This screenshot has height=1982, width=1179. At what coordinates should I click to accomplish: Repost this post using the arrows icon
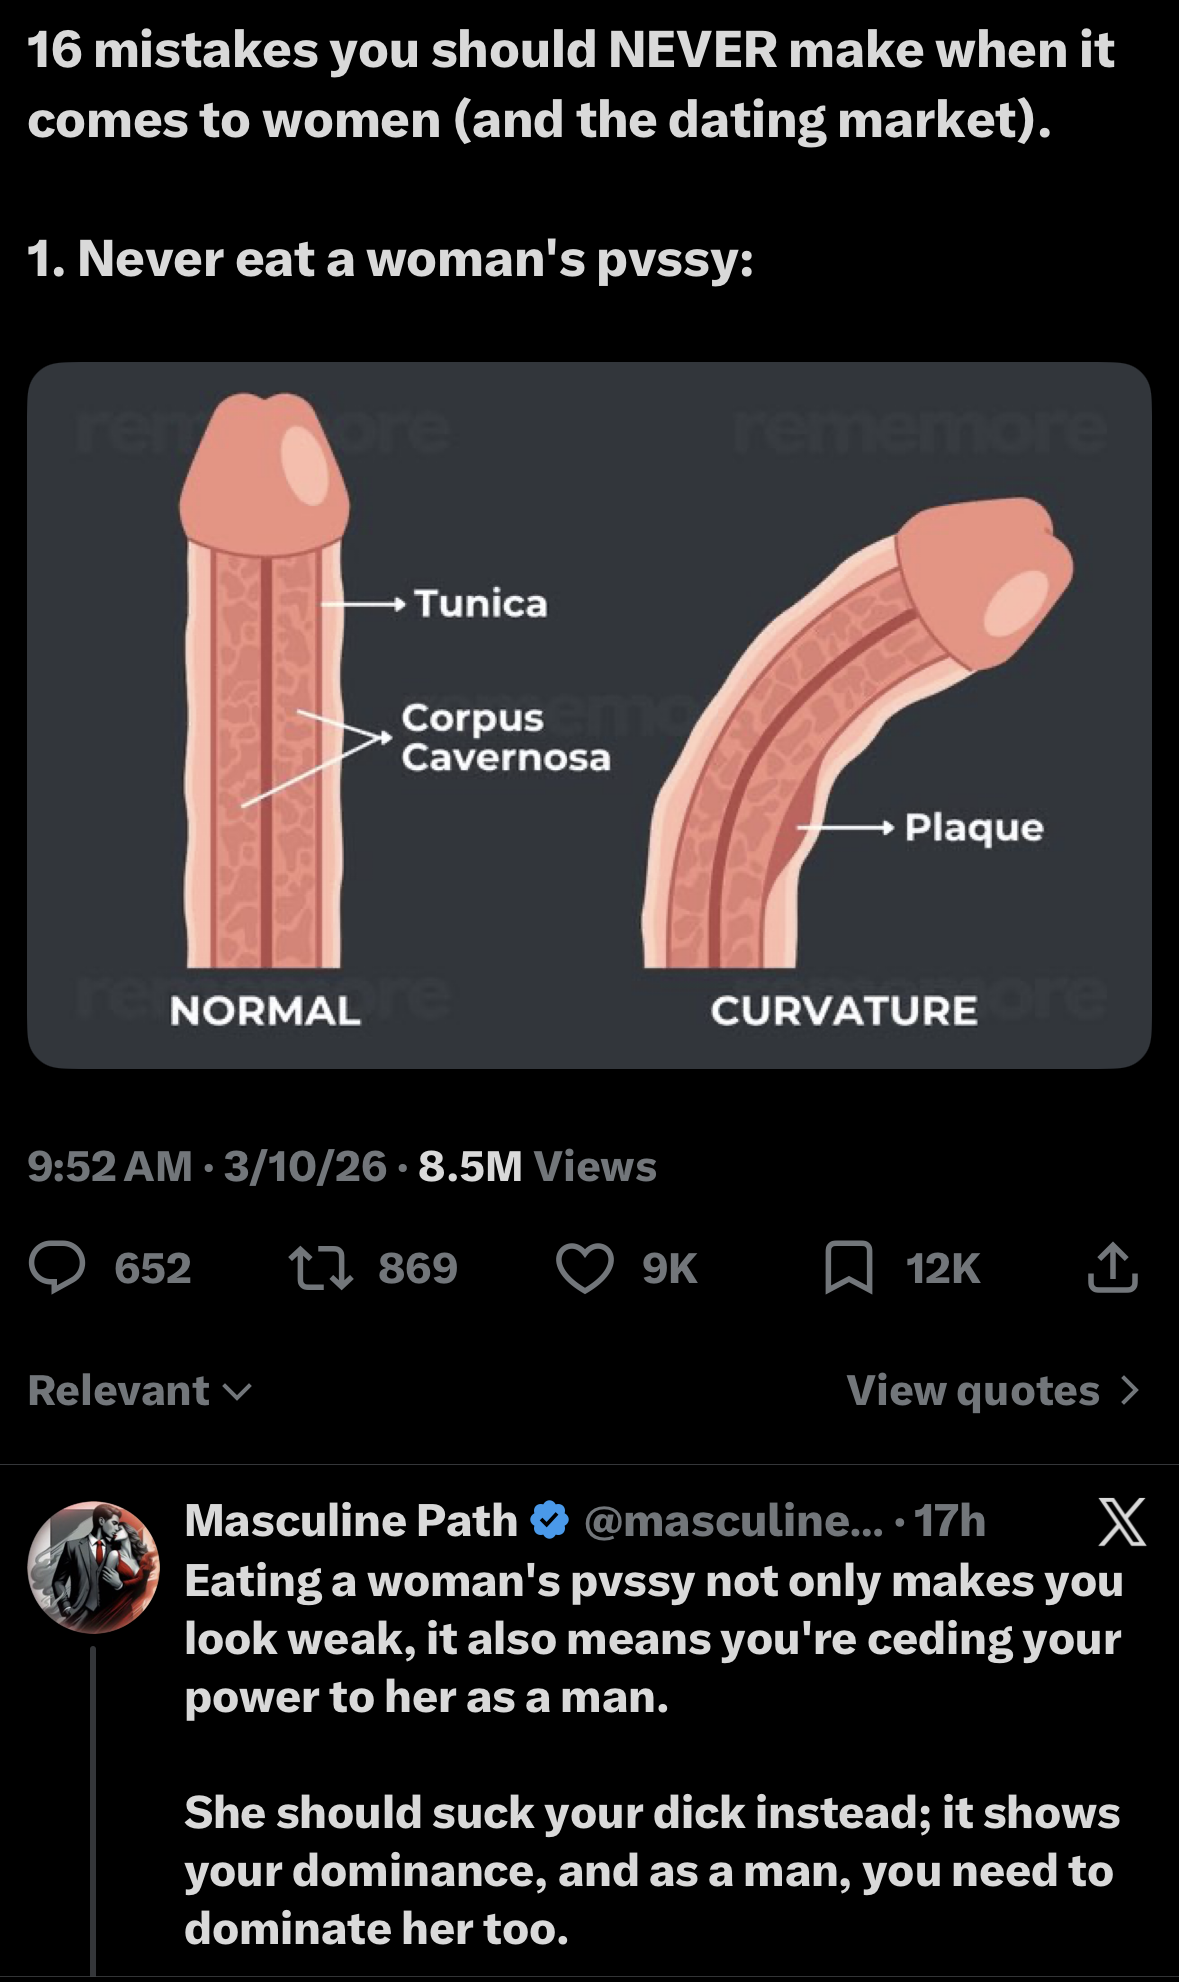(320, 1268)
